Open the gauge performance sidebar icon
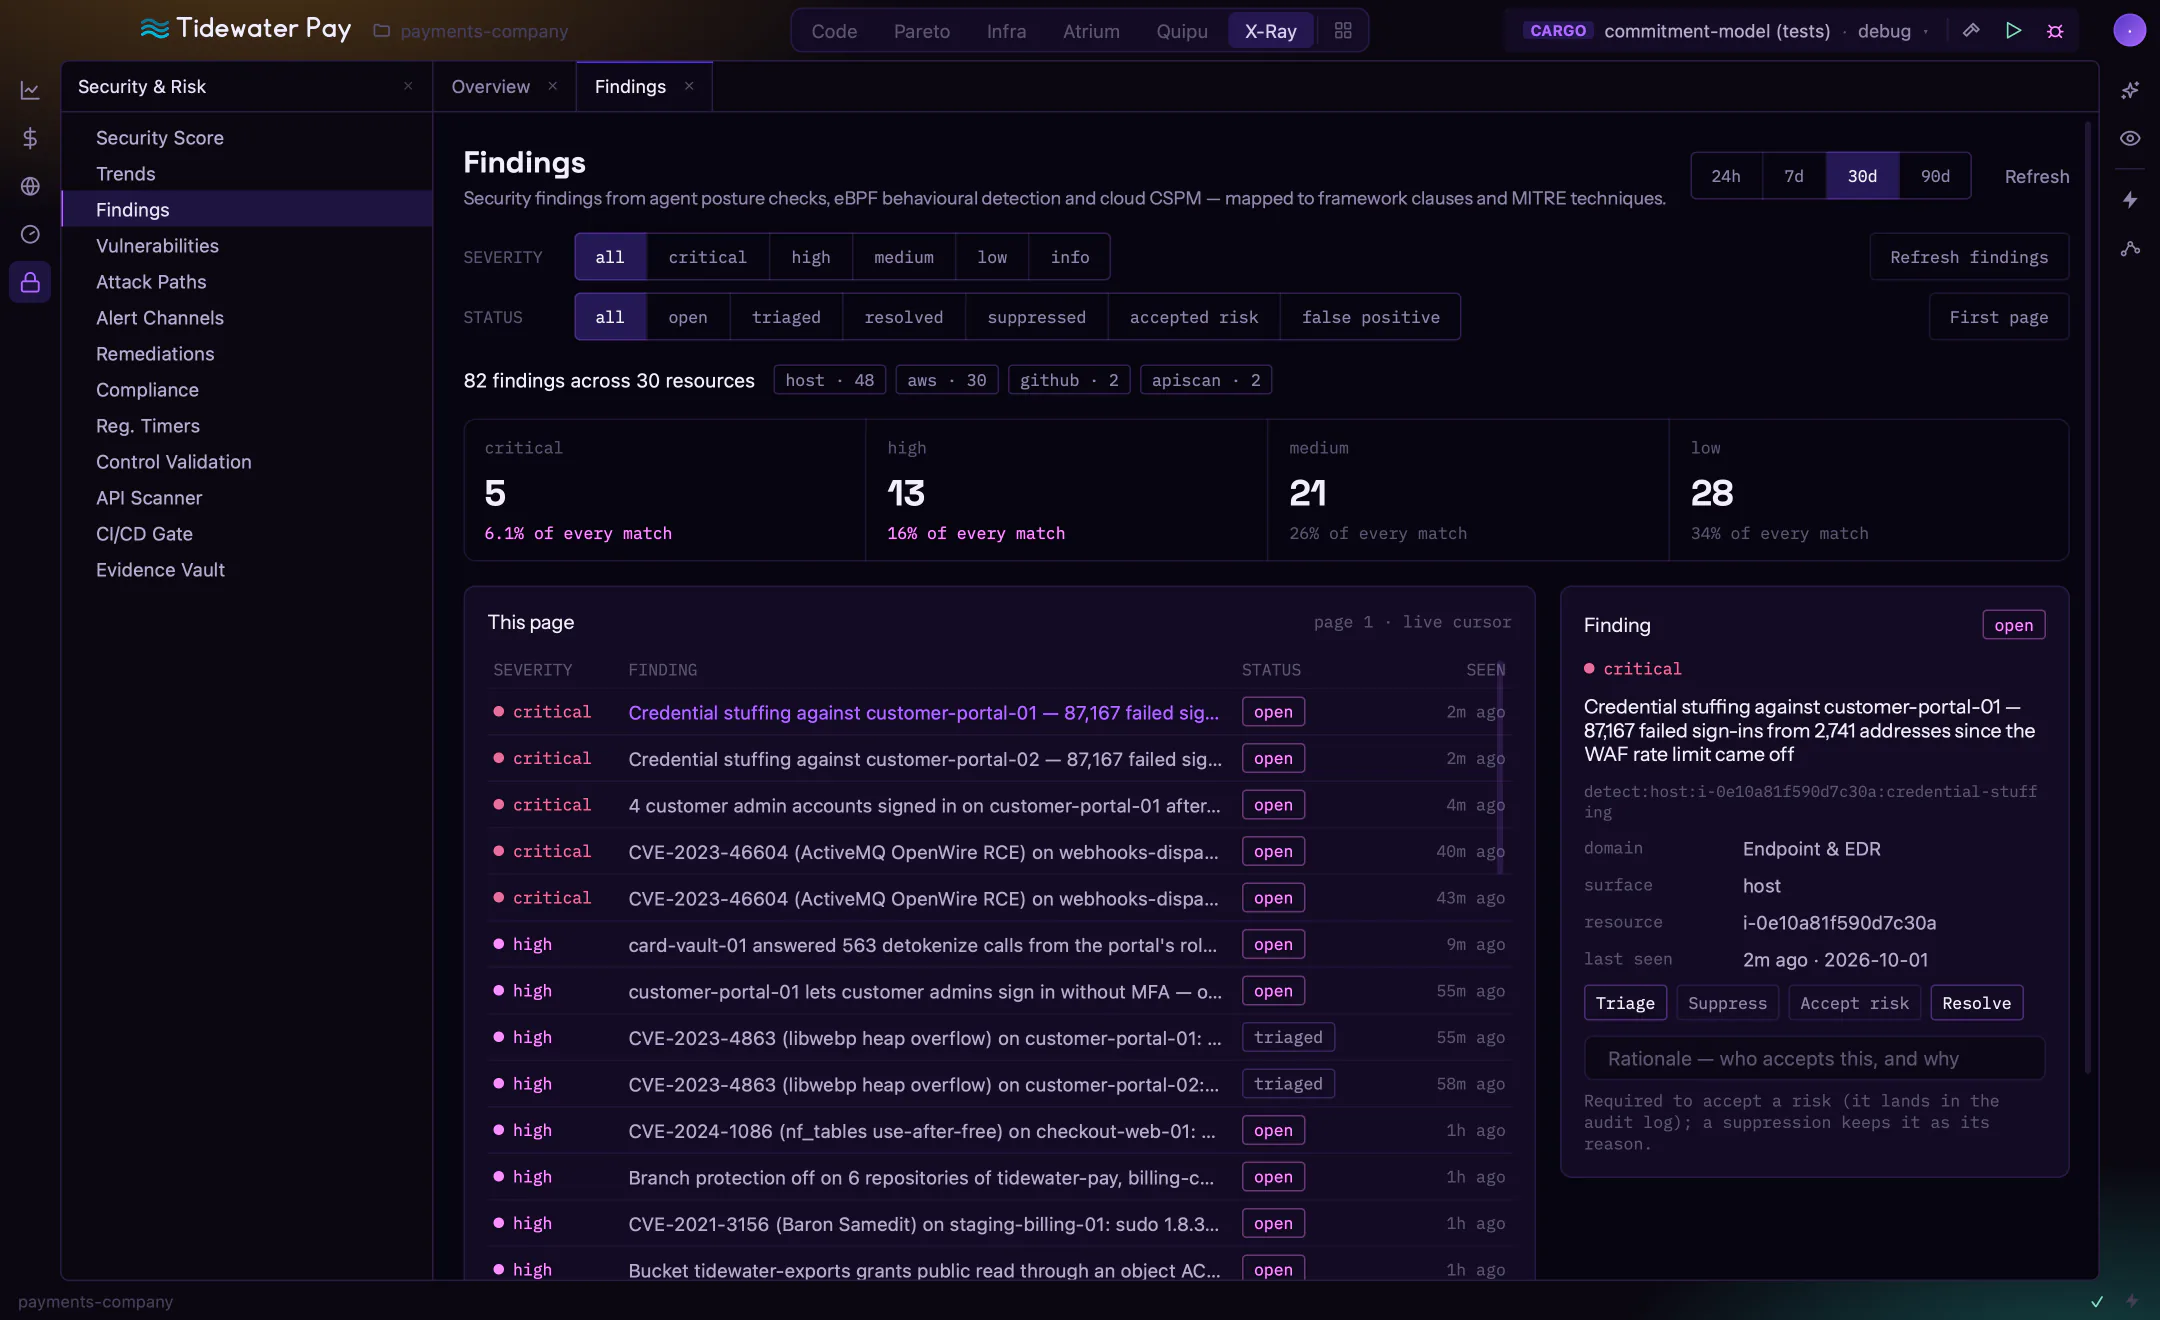Viewport: 2160px width, 1320px height. pos(30,234)
